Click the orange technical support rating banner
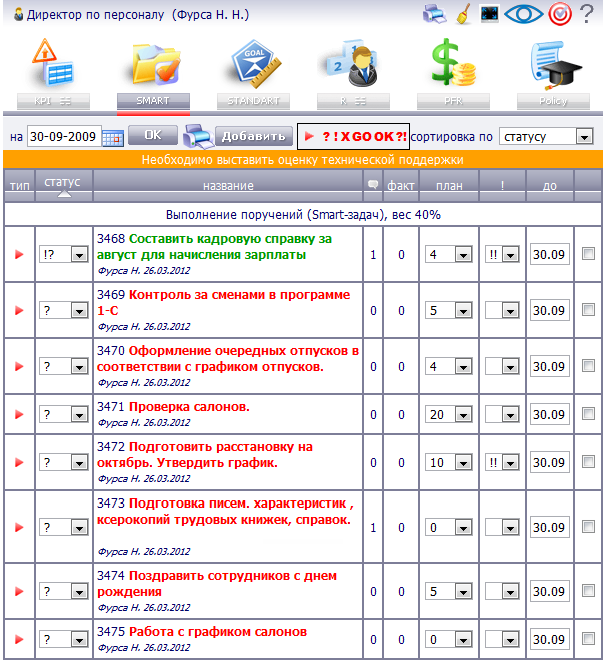The width and height of the screenshot is (606, 662). click(303, 160)
